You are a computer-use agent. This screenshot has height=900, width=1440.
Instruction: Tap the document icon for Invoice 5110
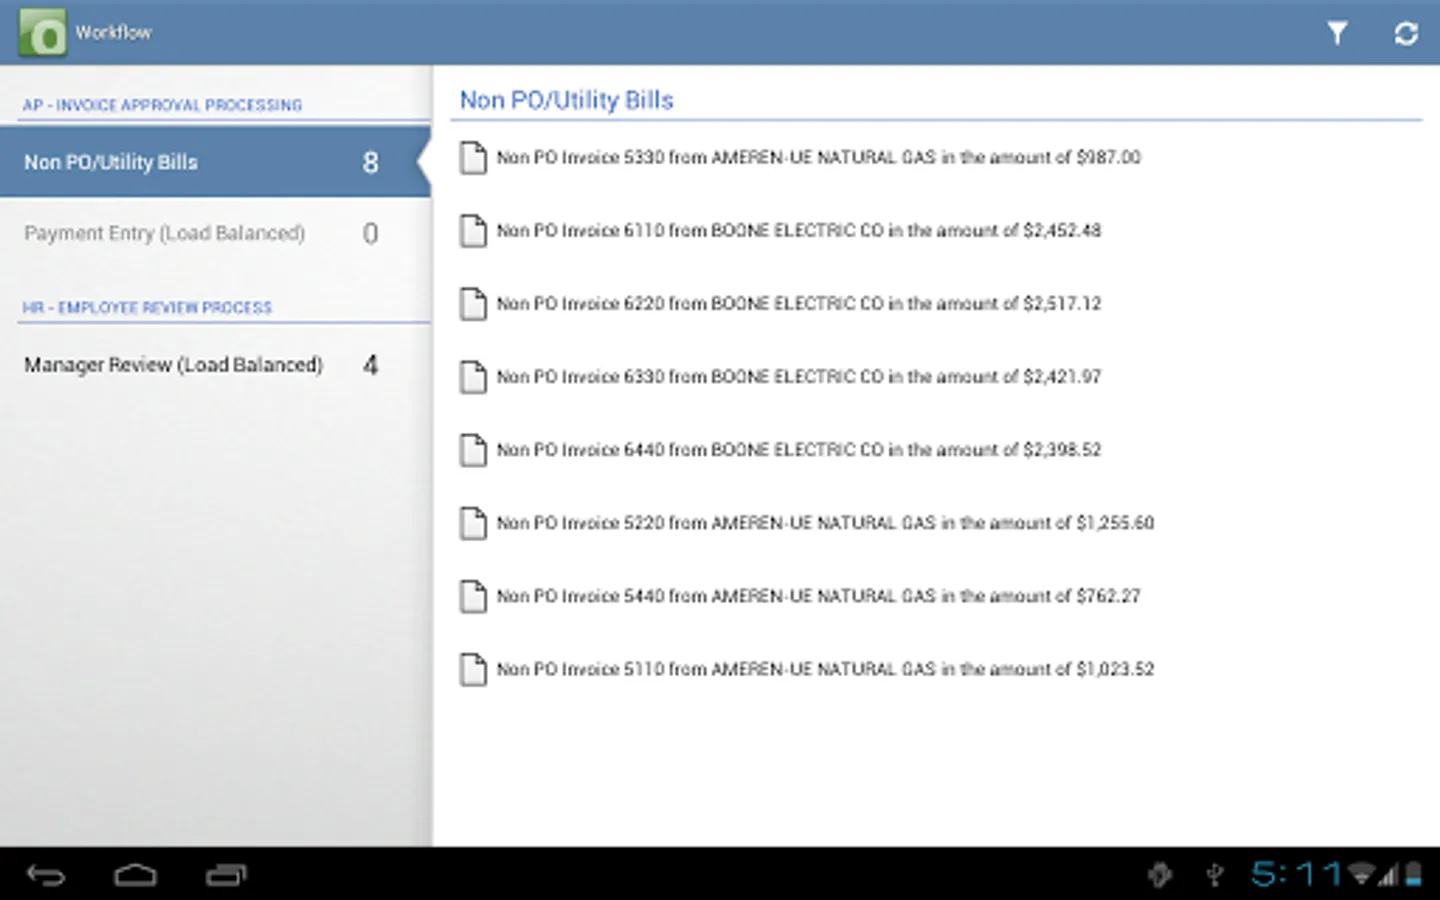coord(473,669)
